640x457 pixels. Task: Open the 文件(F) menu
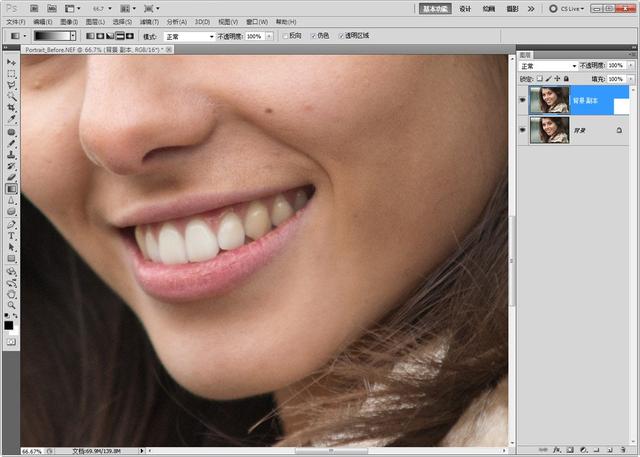pos(16,22)
